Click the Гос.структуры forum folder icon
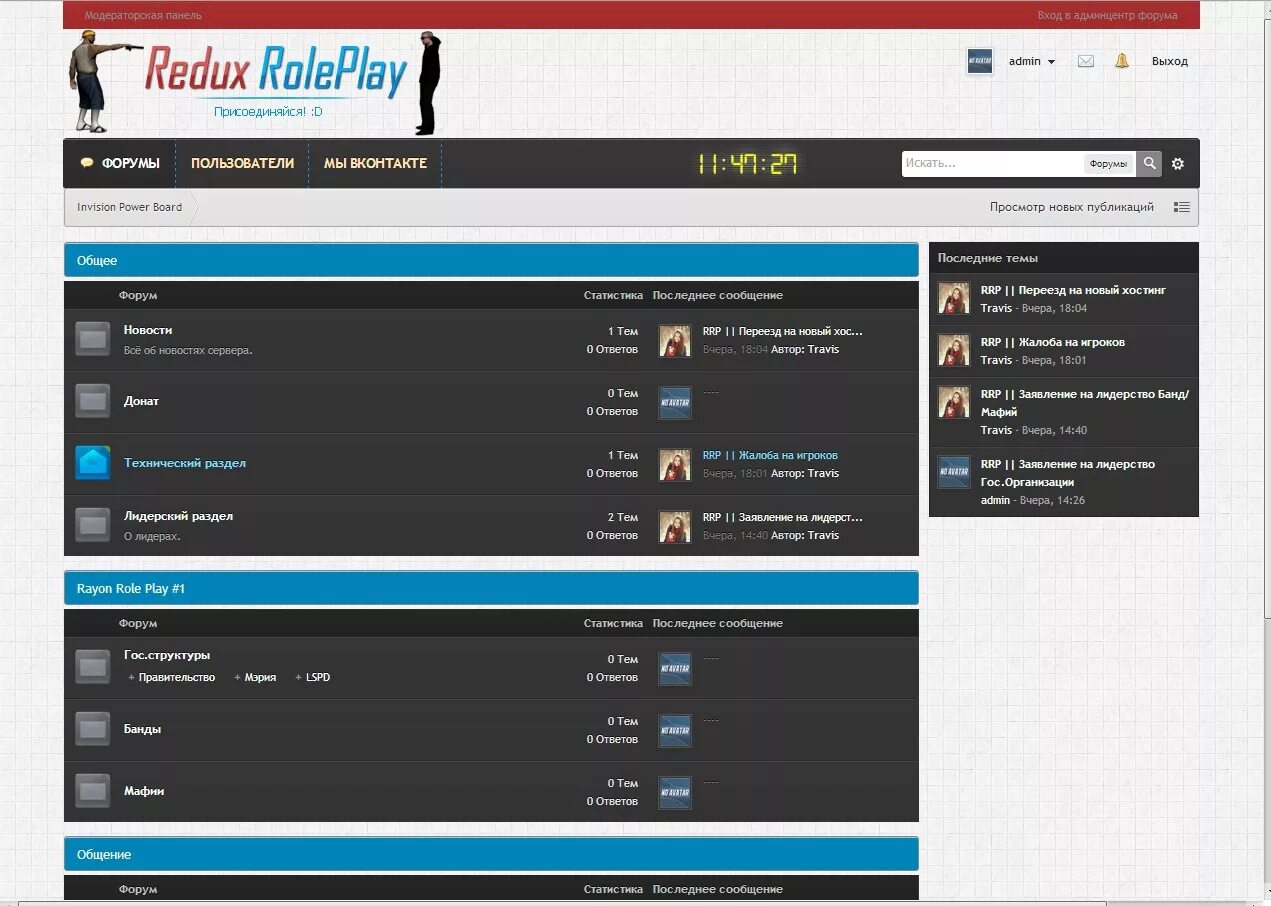This screenshot has width=1271, height=906. (93, 667)
